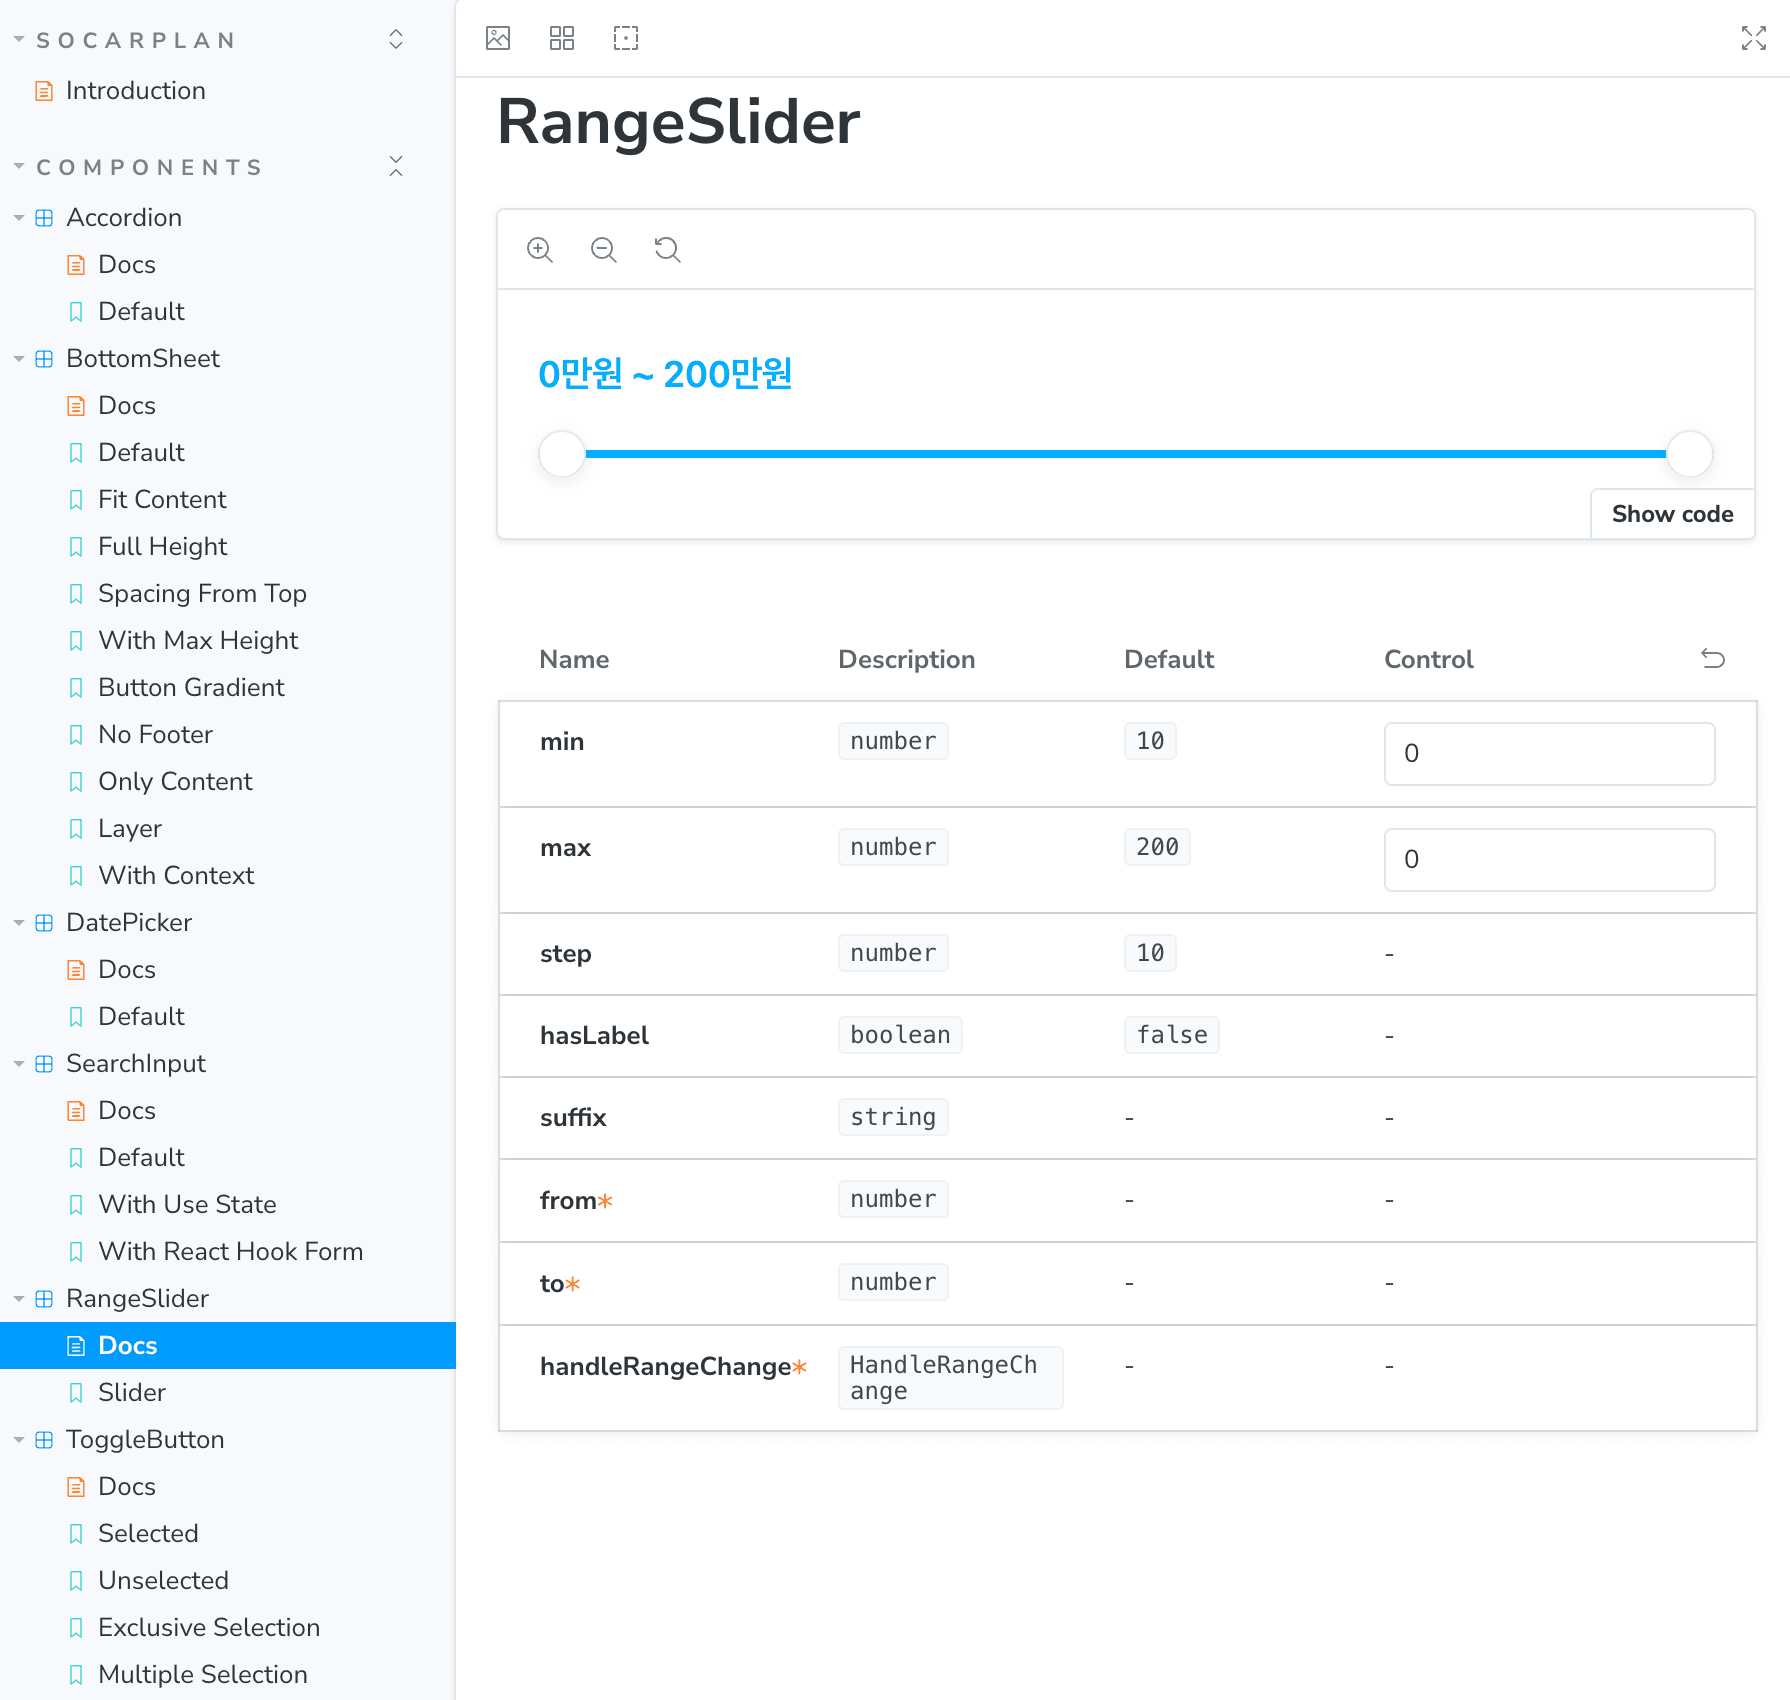Collapse the BottomSheet tree group
This screenshot has width=1790, height=1700.
[x=19, y=358]
